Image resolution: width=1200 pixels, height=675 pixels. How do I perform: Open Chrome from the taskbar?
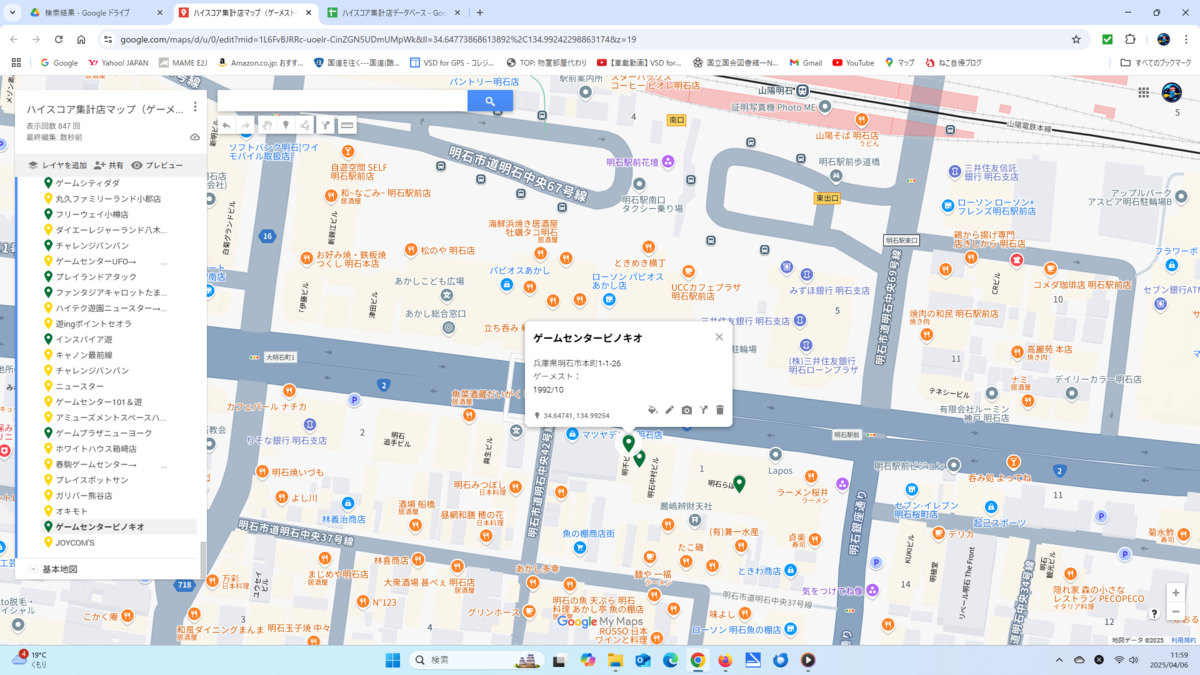(x=698, y=660)
